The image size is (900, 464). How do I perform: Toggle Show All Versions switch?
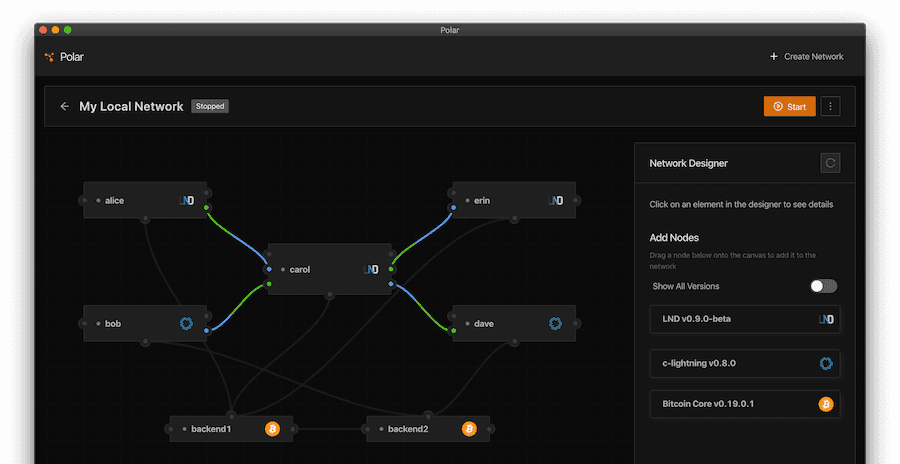click(823, 286)
